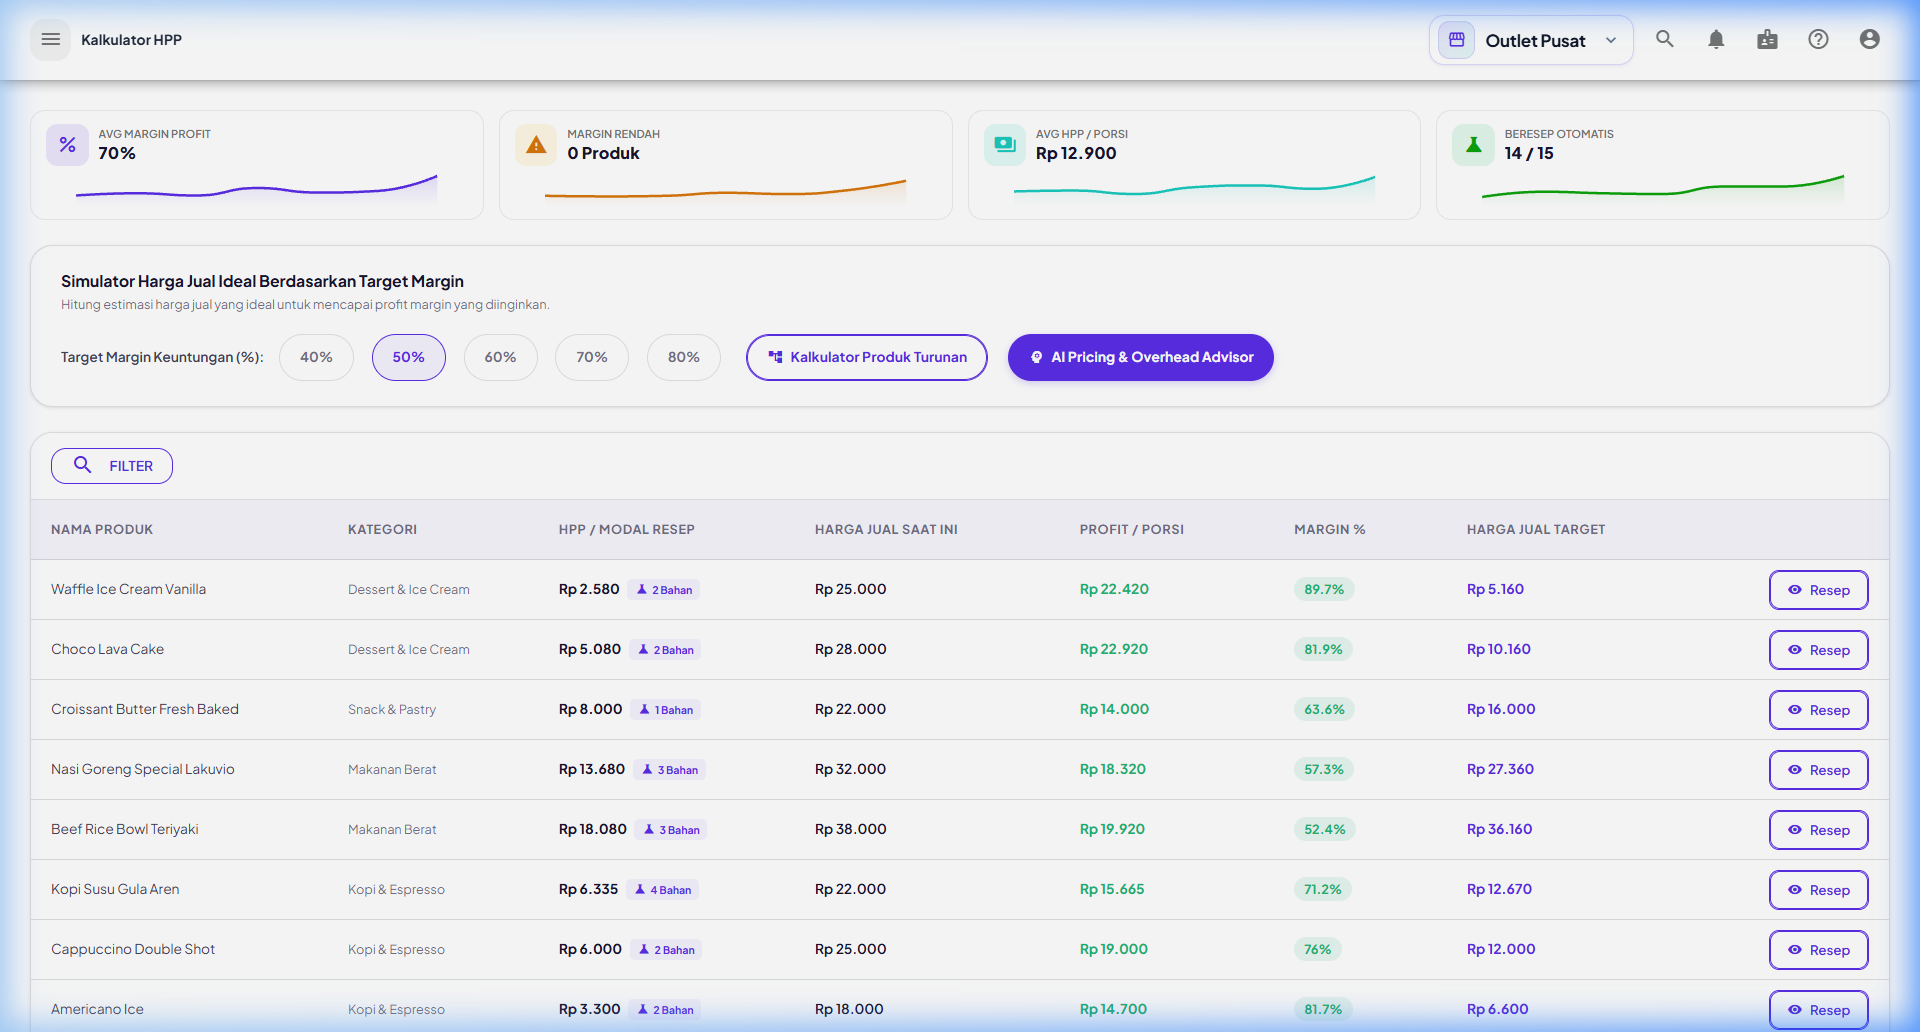This screenshot has width=1920, height=1032.
Task: Click the ID badge icon in header
Action: [1767, 39]
